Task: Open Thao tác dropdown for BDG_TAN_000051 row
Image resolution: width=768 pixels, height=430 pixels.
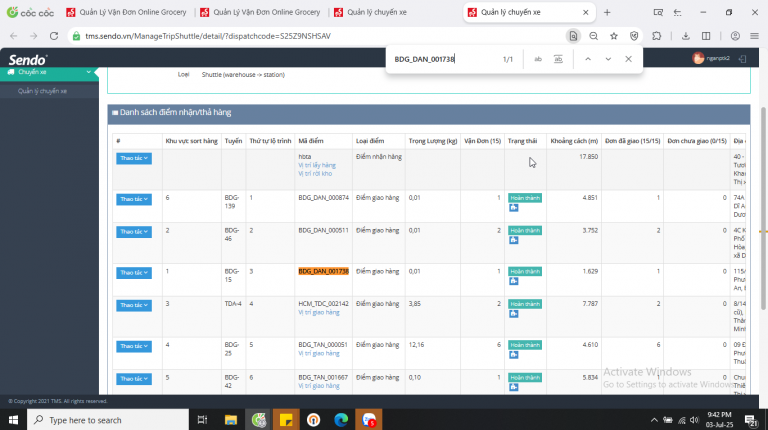Action: [134, 346]
